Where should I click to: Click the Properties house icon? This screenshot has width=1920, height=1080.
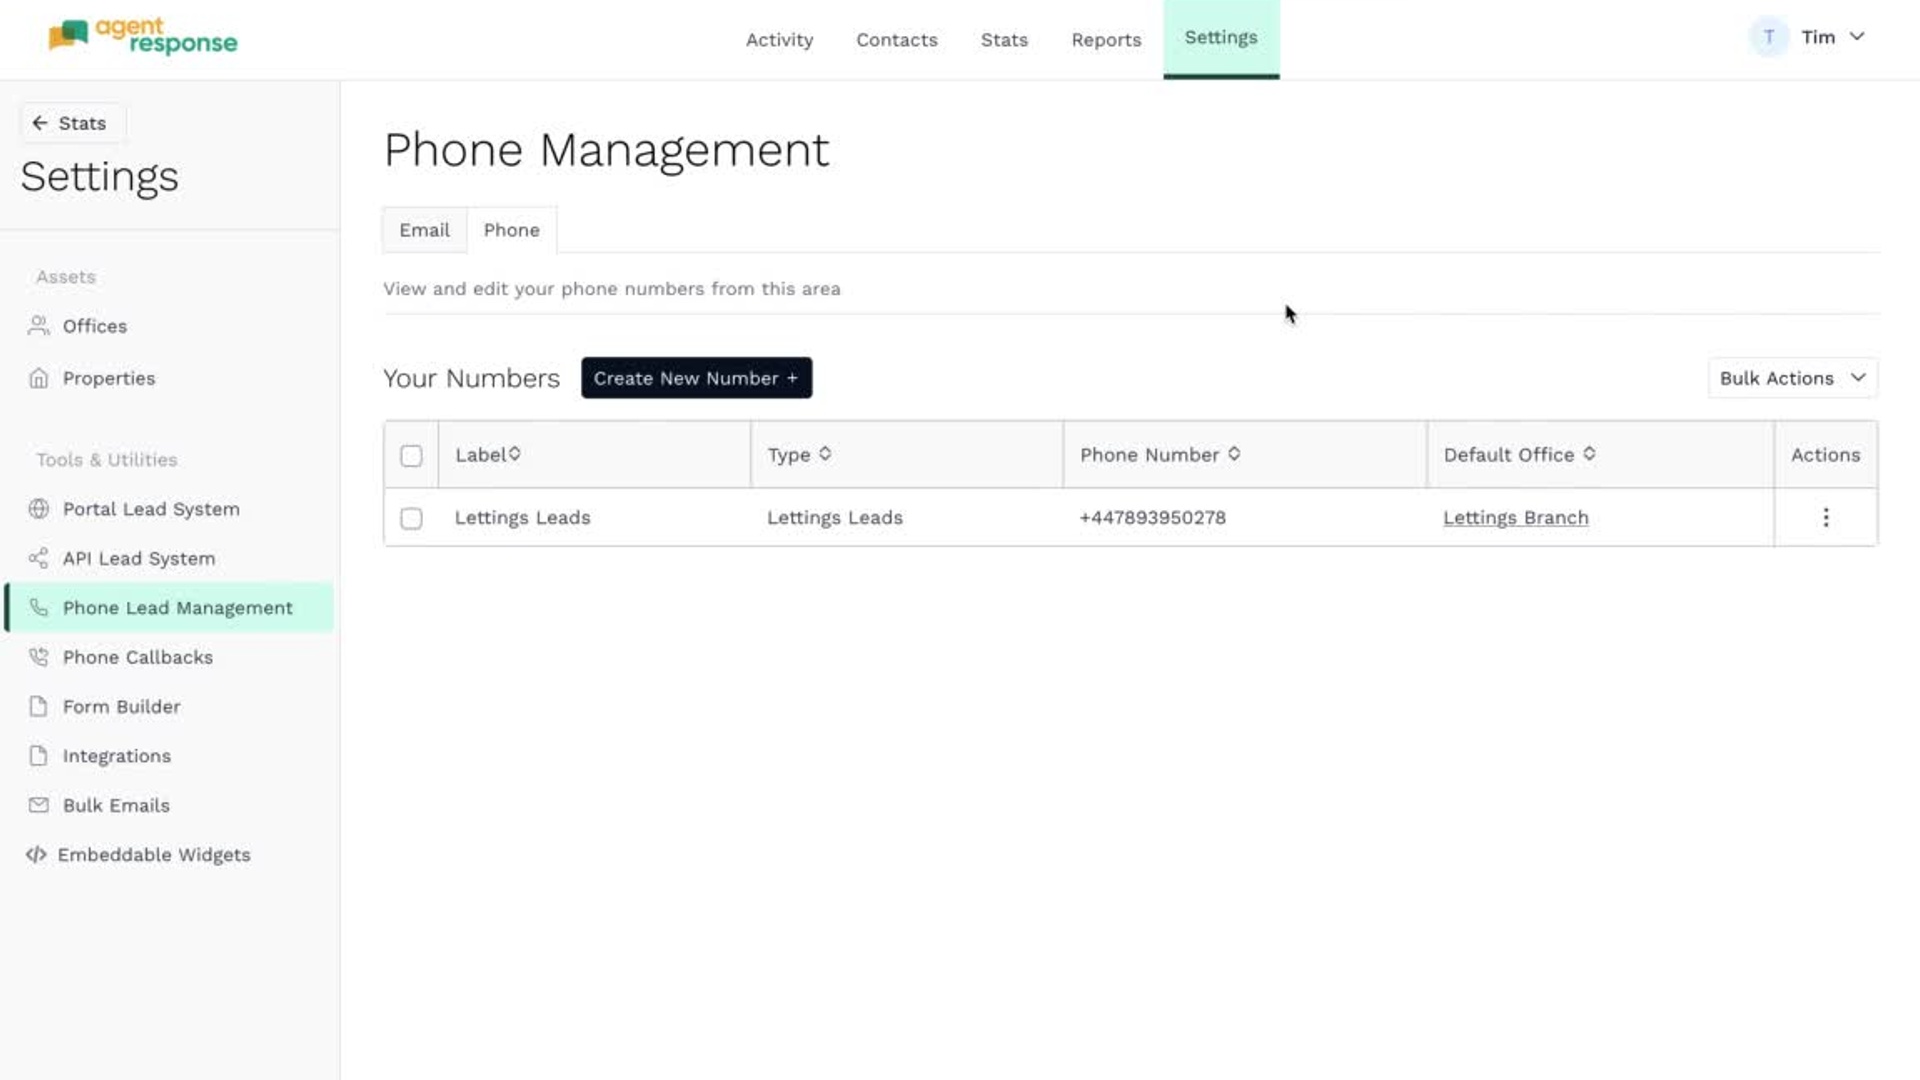point(38,378)
